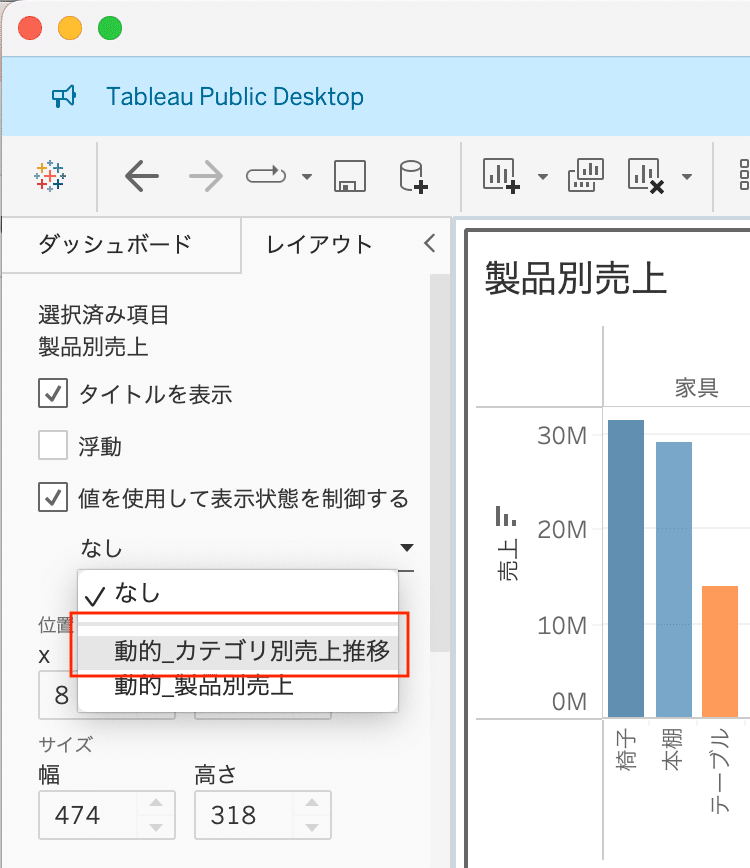Click the New Worksheet chart icon
This screenshot has width=750, height=868.
[501, 175]
